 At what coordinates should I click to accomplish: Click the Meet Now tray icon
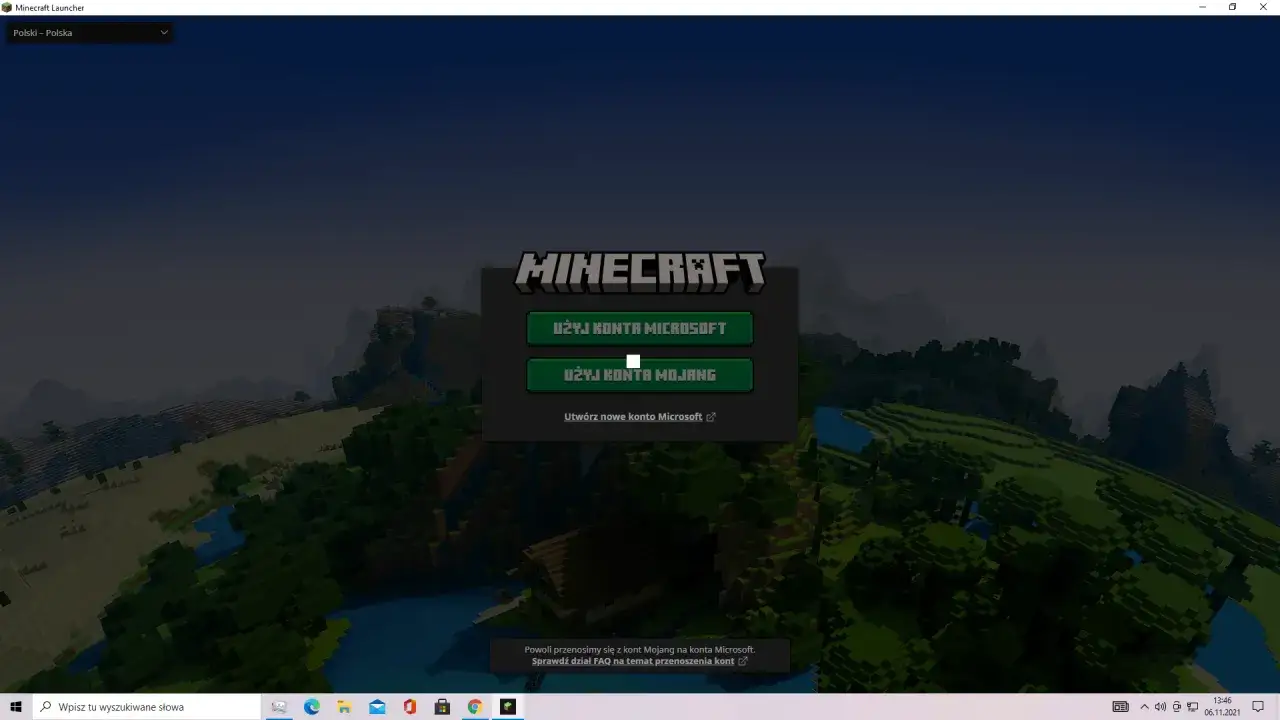coord(1176,707)
